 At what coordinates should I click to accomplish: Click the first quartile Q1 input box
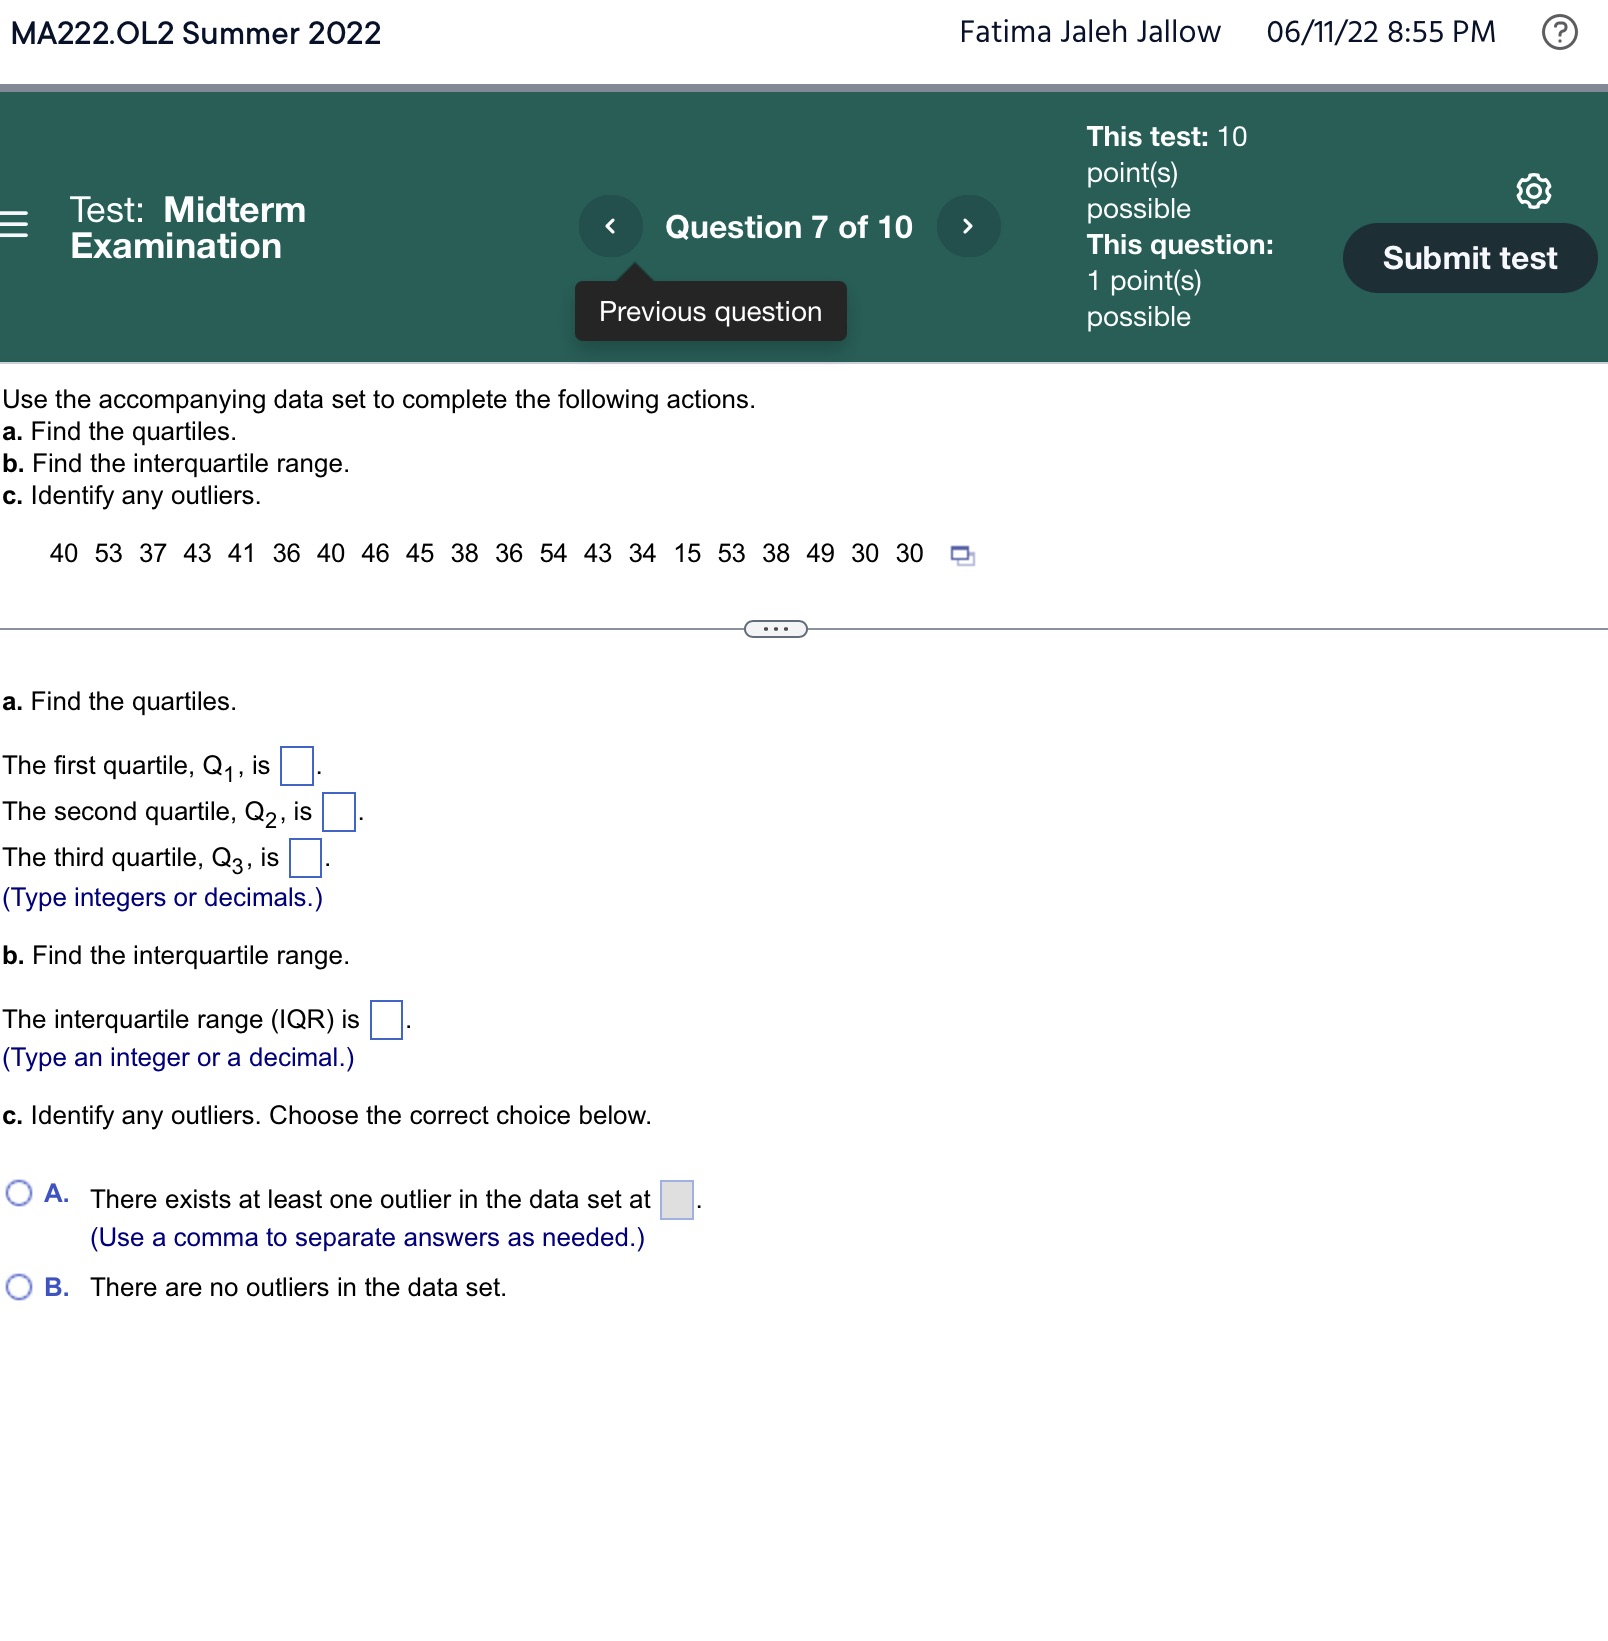coord(297,763)
